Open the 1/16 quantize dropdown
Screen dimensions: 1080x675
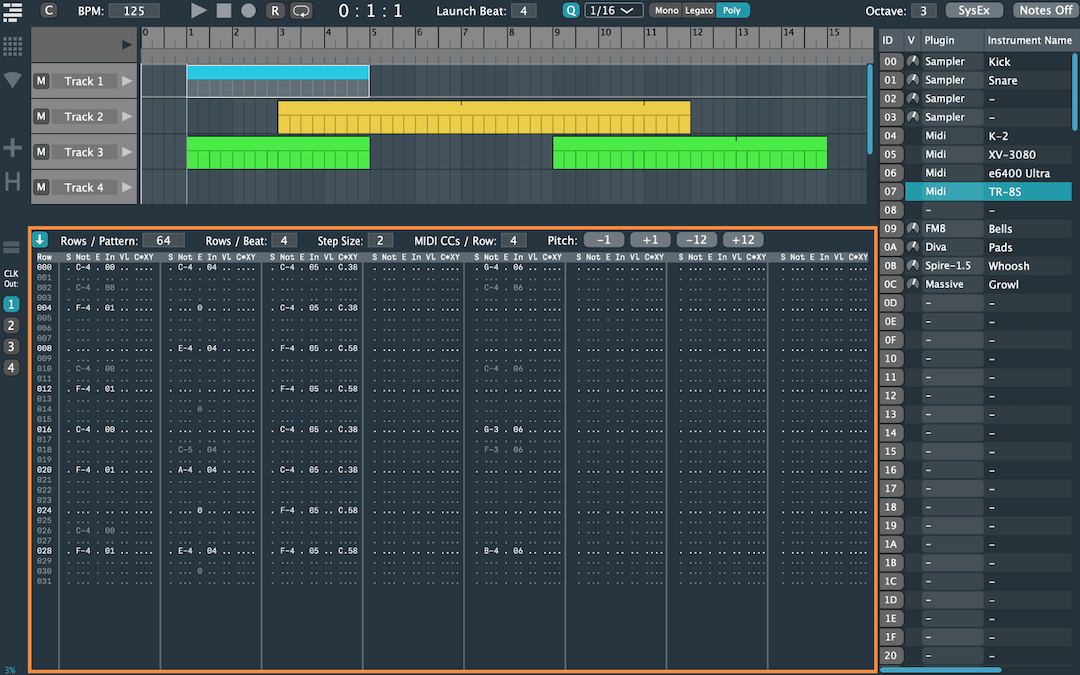(x=614, y=10)
